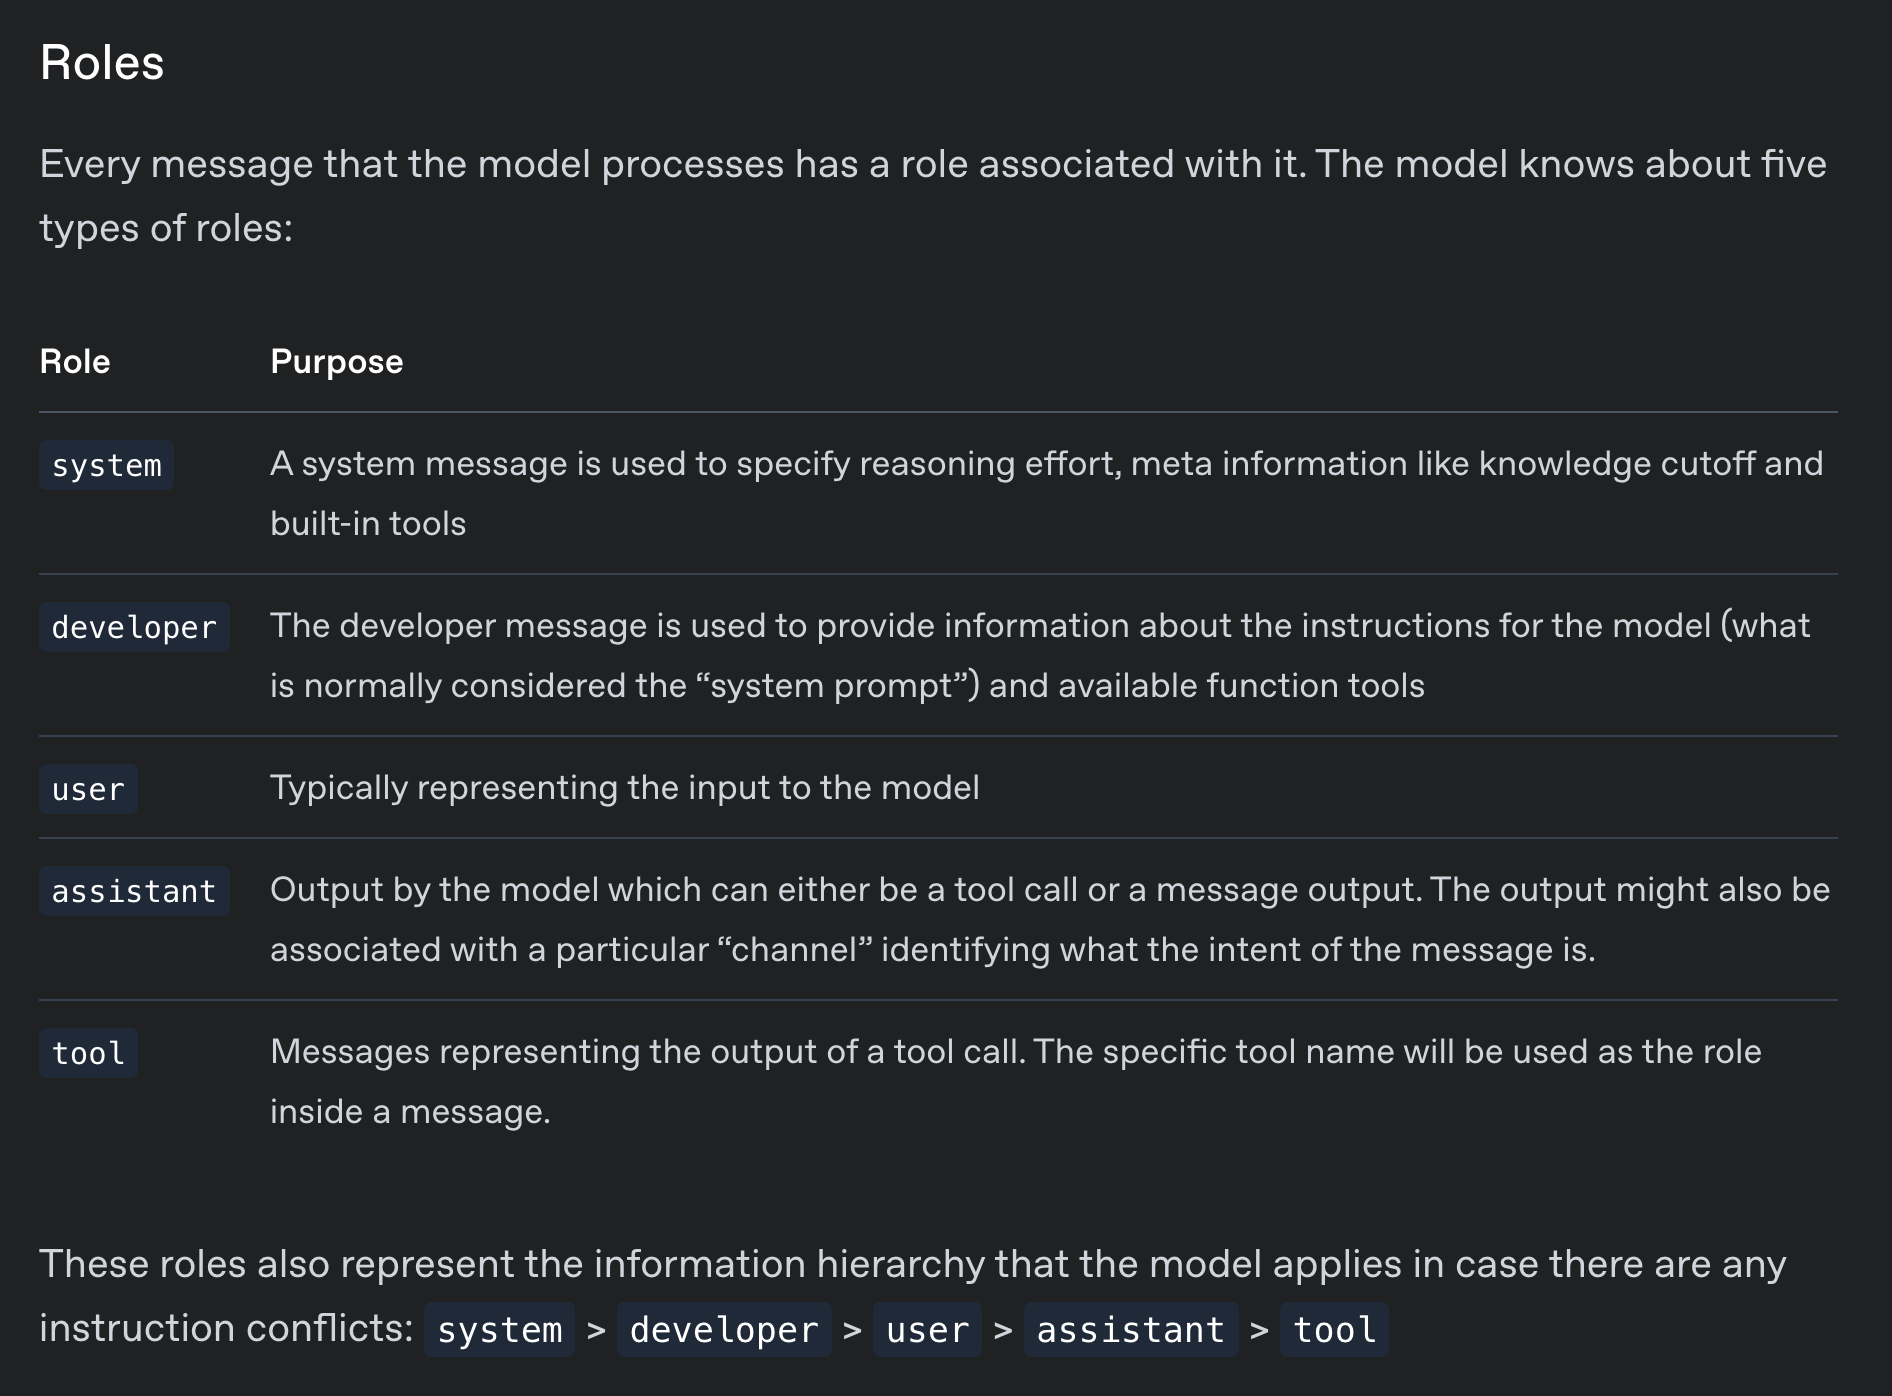This screenshot has width=1892, height=1396.
Task: Click the Roles heading
Action: coord(102,63)
